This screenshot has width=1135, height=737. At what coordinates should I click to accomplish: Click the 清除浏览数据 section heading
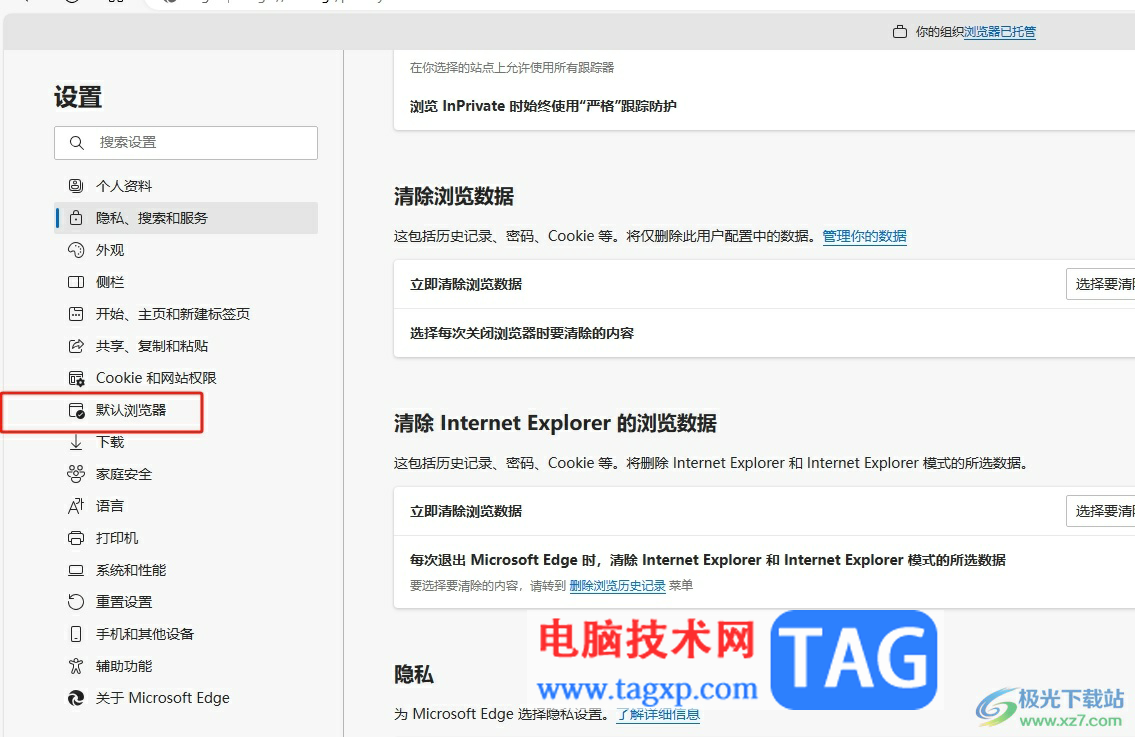(454, 196)
